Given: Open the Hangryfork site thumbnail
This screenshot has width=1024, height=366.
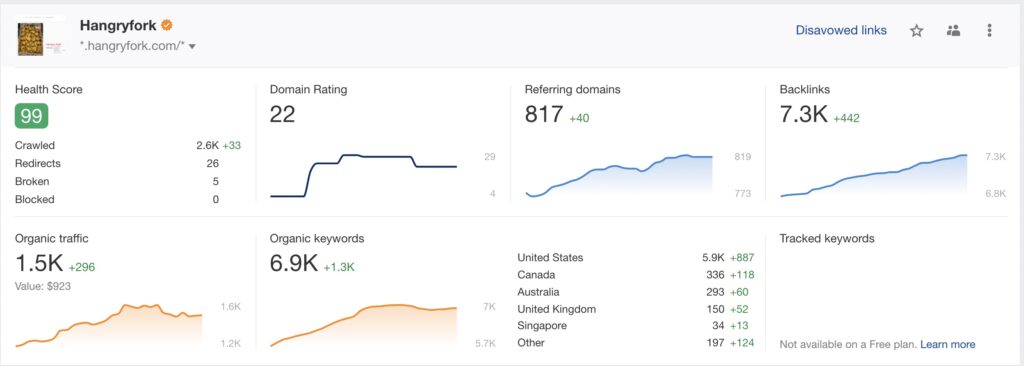Looking at the screenshot, I should [x=31, y=39].
